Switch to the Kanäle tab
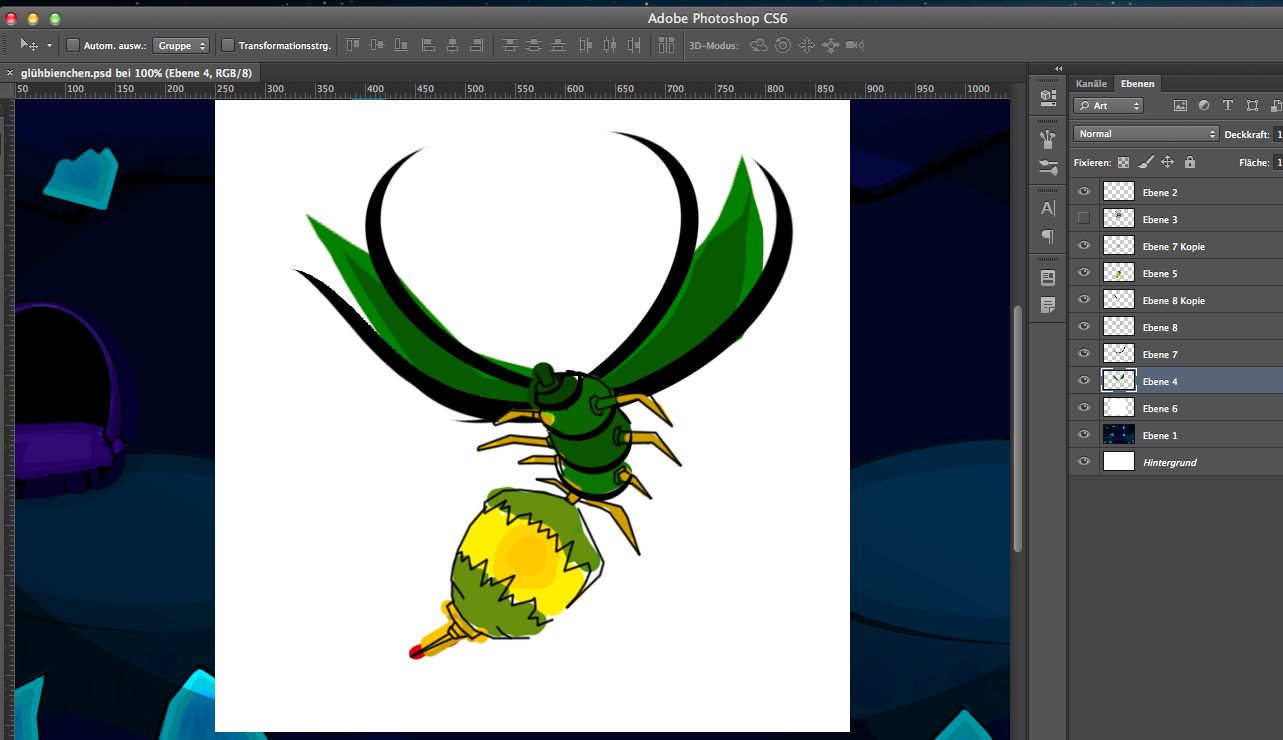 1091,84
